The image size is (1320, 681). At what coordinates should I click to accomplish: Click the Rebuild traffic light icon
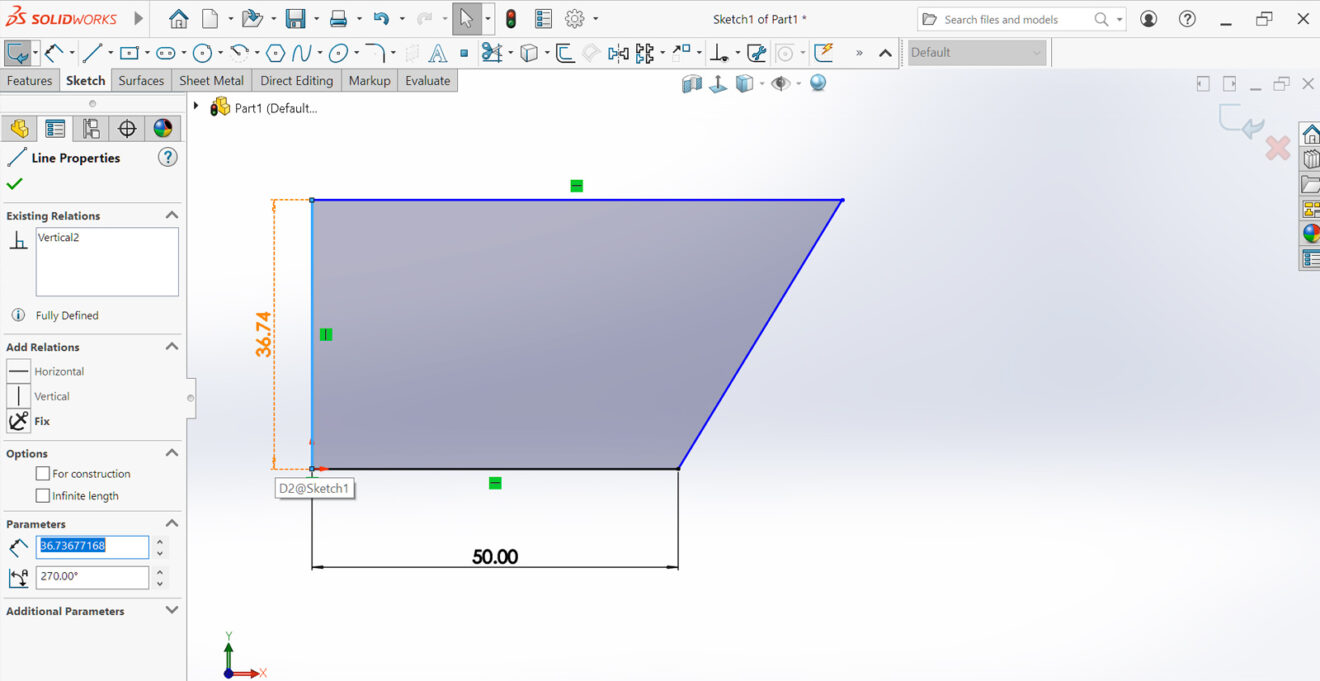[510, 19]
